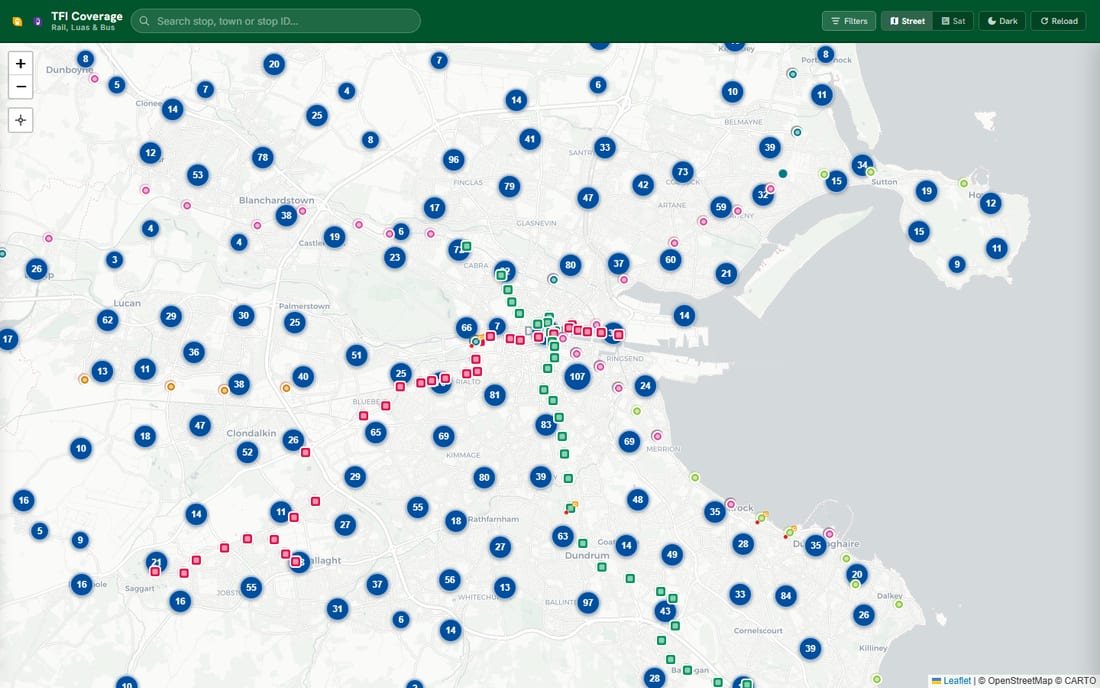Expand the 83 stop cluster
Screen dimensions: 1100x688
tap(546, 425)
